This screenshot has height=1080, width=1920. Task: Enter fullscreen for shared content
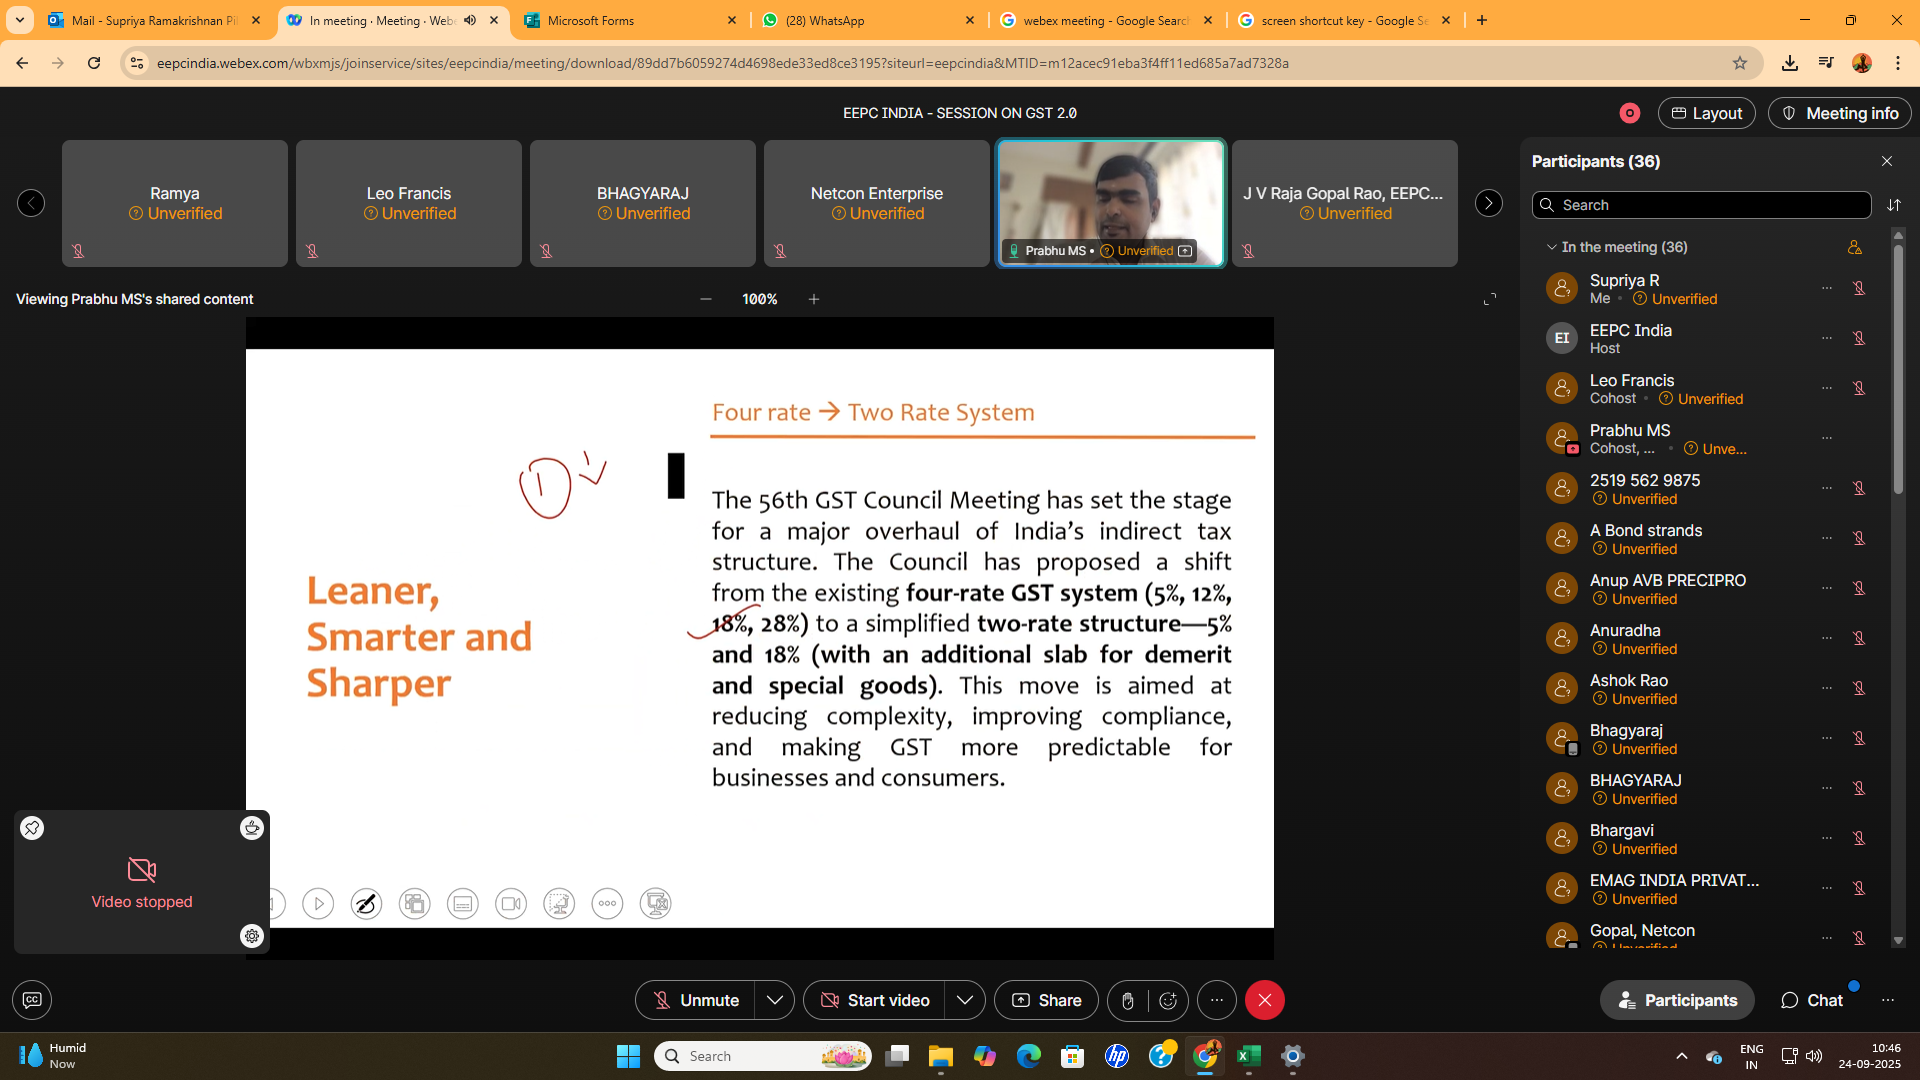(x=1490, y=299)
